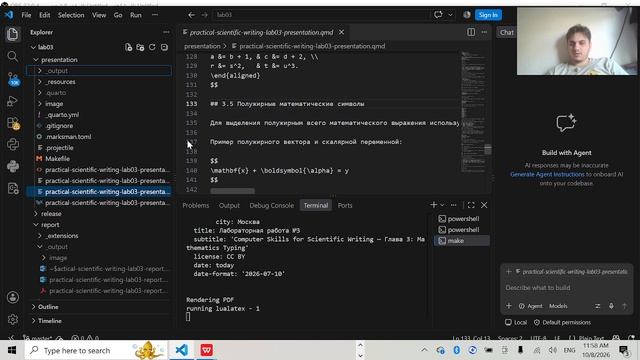Open the Extensions view
This screenshot has height=360, width=640.
[13, 123]
